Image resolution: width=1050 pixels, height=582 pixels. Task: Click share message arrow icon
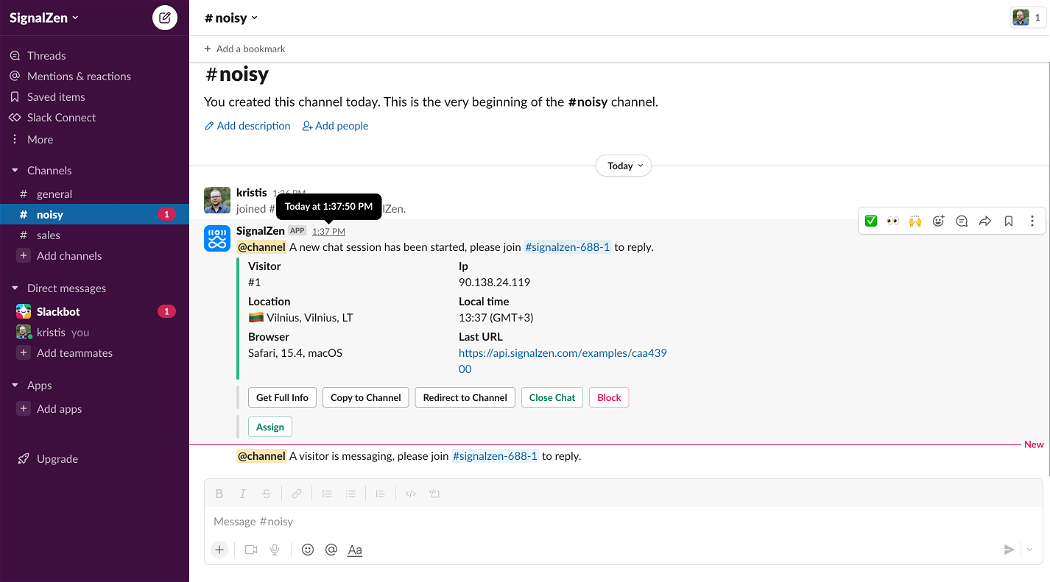[x=985, y=221]
